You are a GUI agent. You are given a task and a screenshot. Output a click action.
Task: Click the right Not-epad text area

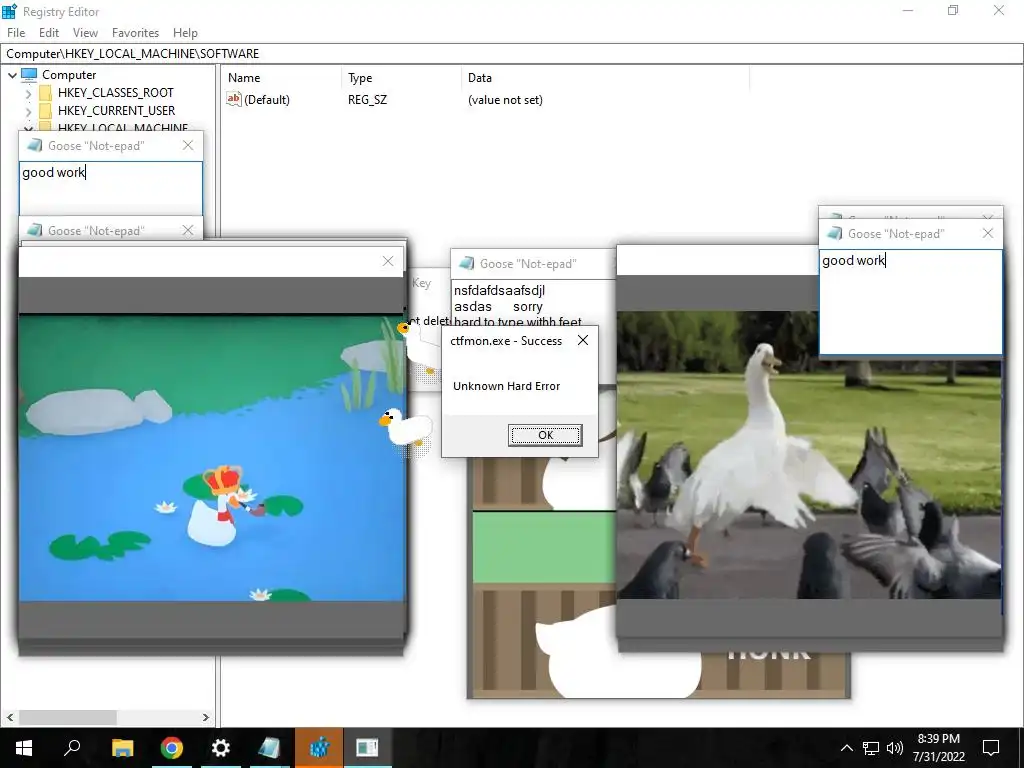(x=910, y=302)
